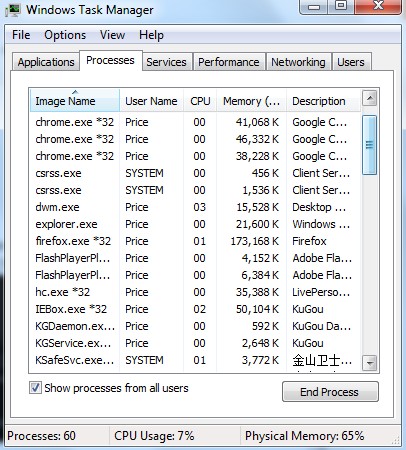406x450 pixels.
Task: Click the Task Manager title bar icon
Action: point(13,10)
